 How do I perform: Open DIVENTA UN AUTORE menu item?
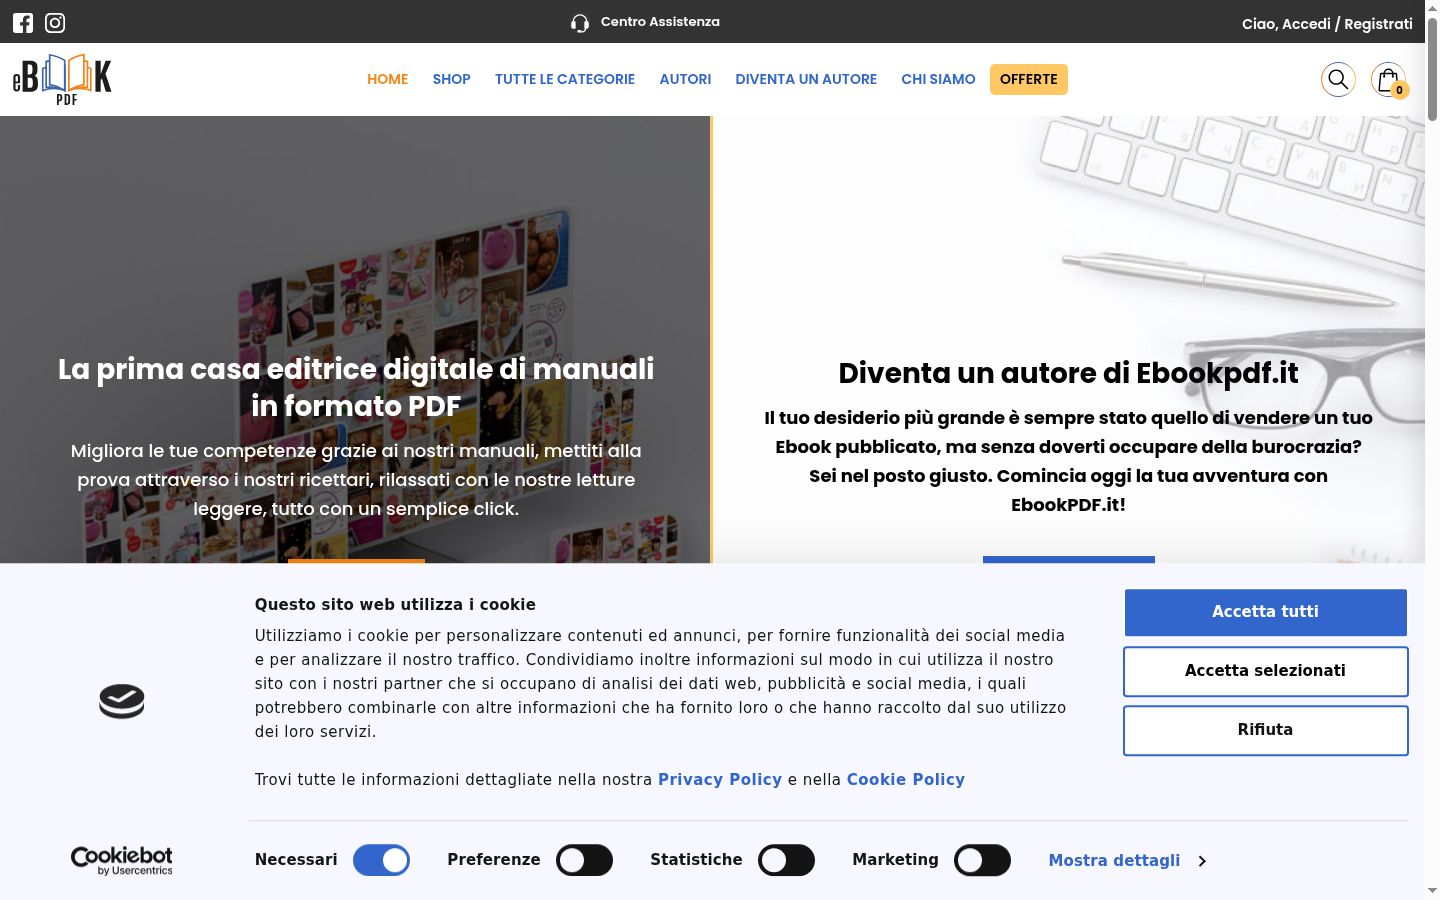806,79
